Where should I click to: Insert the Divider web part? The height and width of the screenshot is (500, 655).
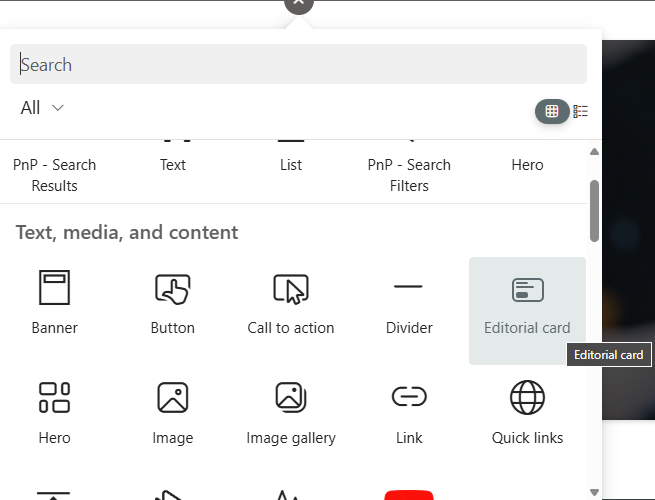[409, 303]
